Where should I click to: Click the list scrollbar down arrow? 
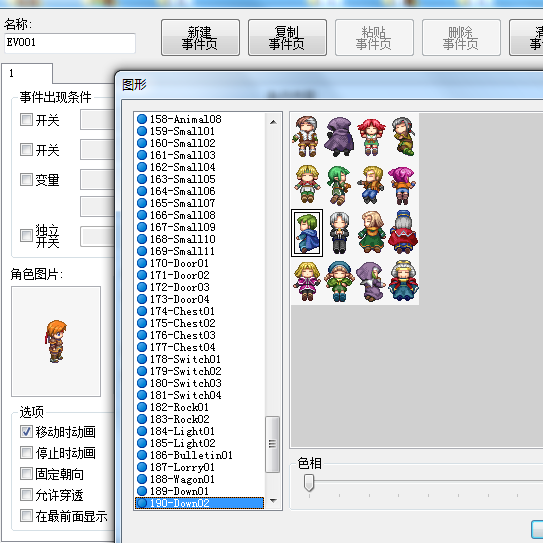pos(273,500)
